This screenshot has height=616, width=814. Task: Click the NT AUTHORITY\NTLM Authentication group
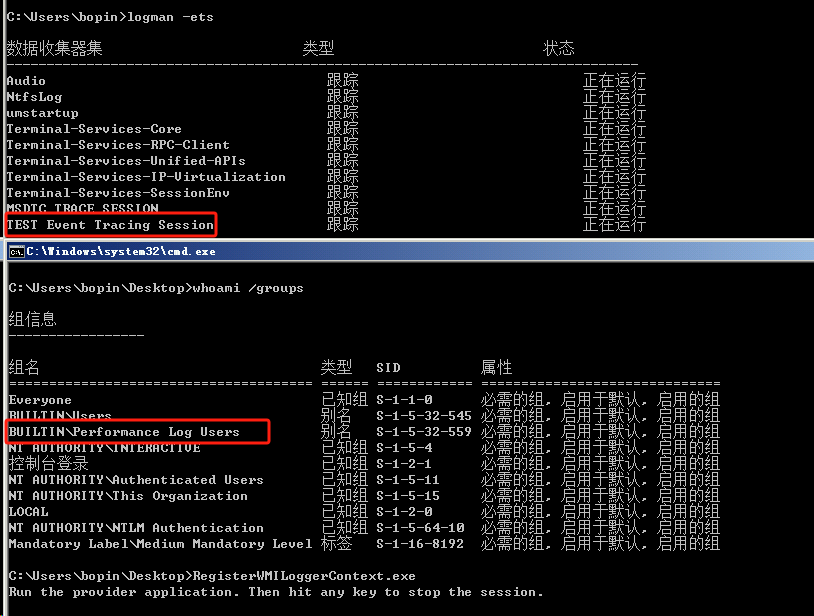pyautogui.click(x=136, y=528)
